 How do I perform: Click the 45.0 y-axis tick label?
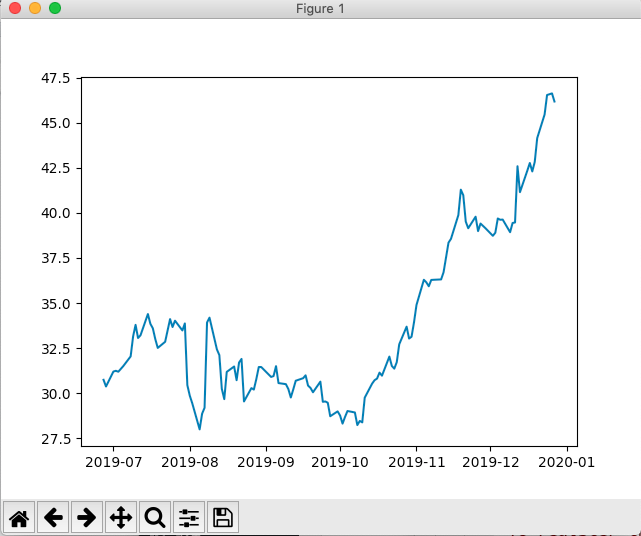(56, 123)
